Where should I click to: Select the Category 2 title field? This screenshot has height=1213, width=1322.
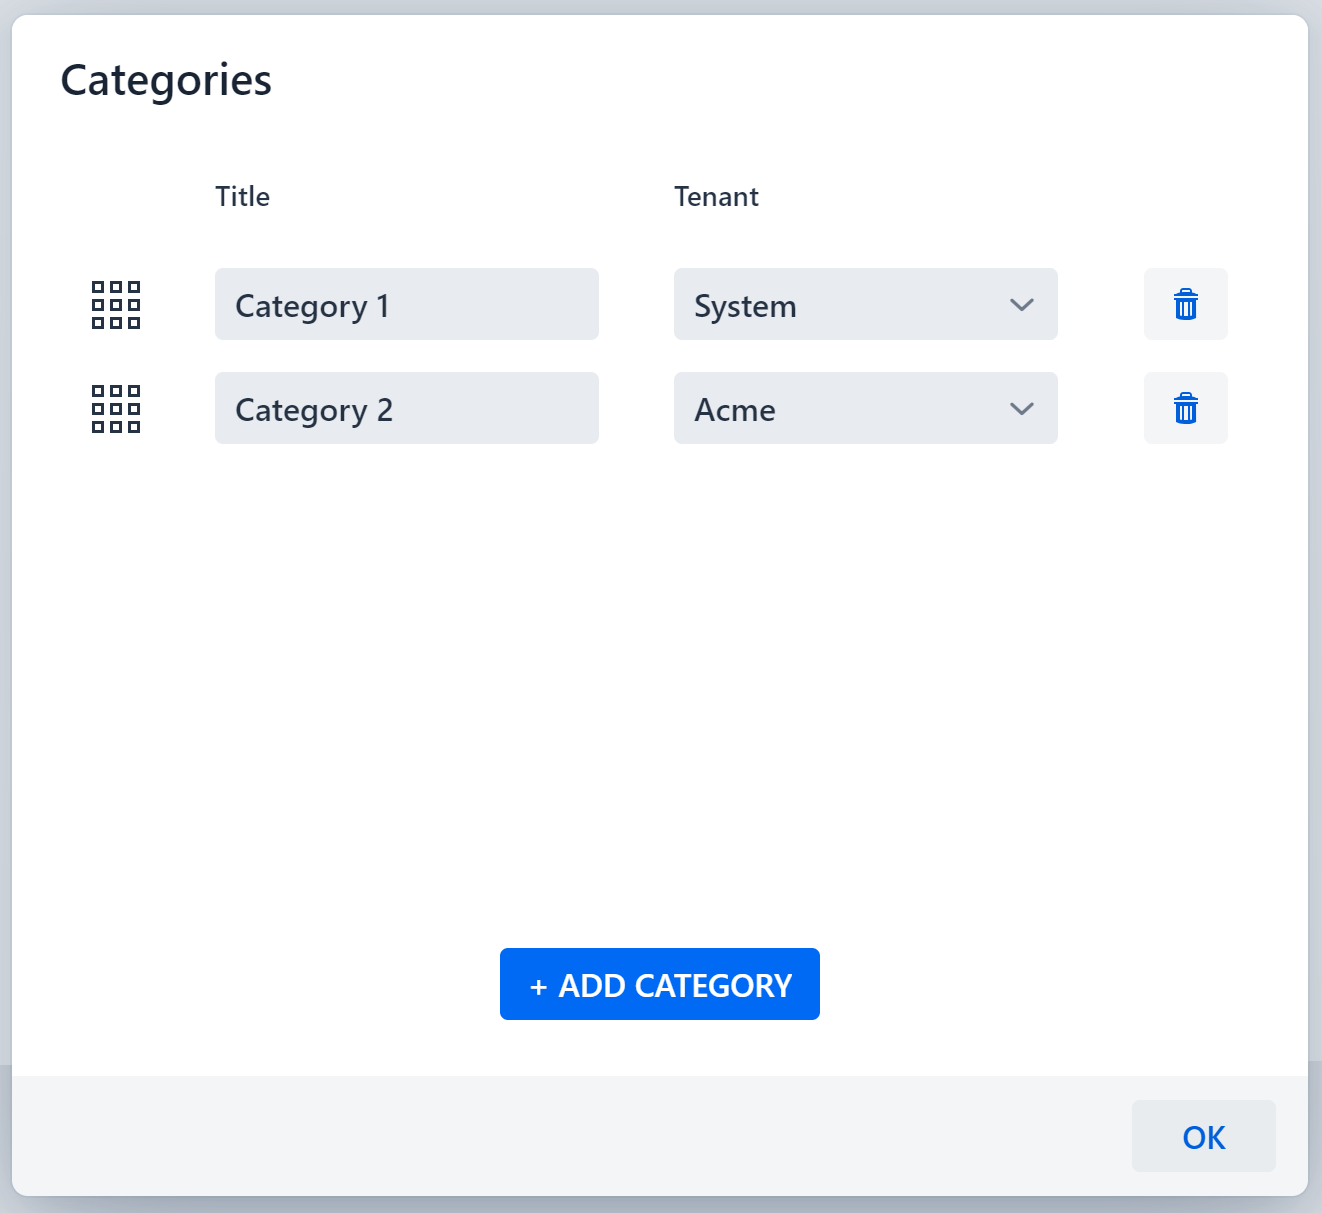pos(406,408)
